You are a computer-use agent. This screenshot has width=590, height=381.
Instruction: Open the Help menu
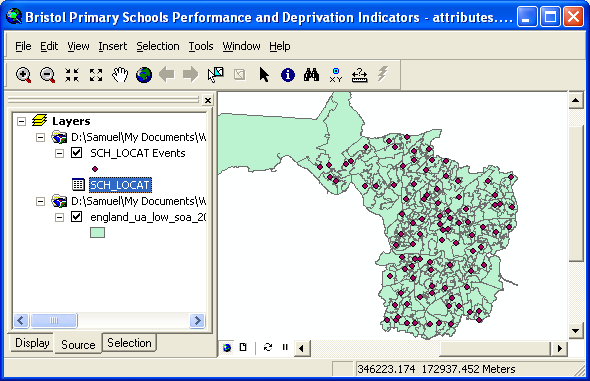[280, 46]
